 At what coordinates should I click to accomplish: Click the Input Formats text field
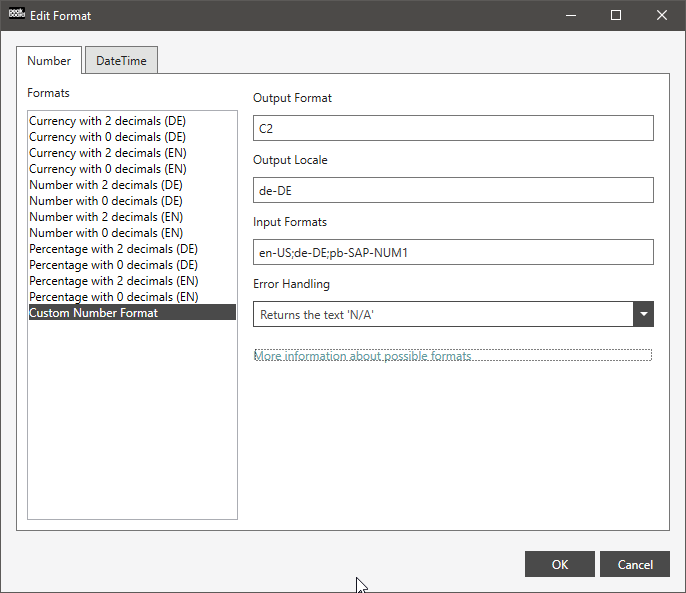tap(453, 252)
